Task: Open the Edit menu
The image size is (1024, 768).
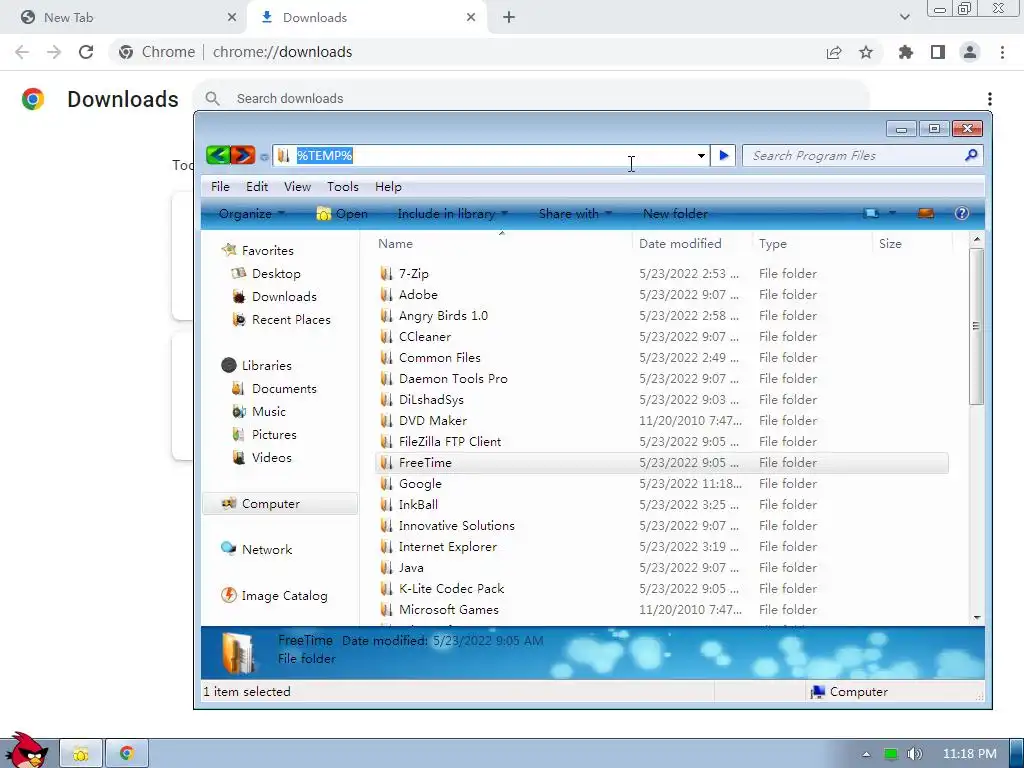Action: (x=257, y=187)
